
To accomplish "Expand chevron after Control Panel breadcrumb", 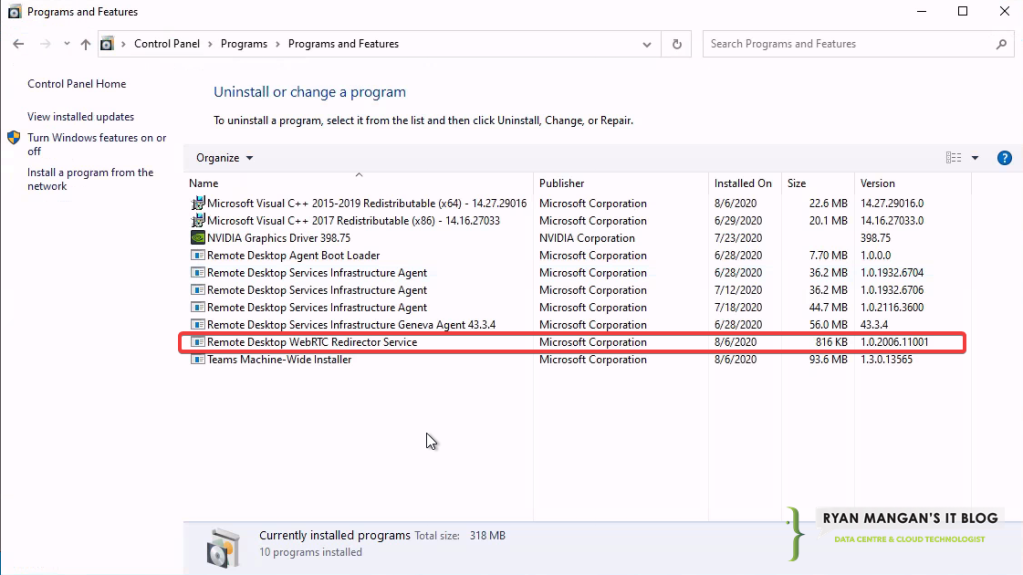I will pyautogui.click(x=210, y=44).
